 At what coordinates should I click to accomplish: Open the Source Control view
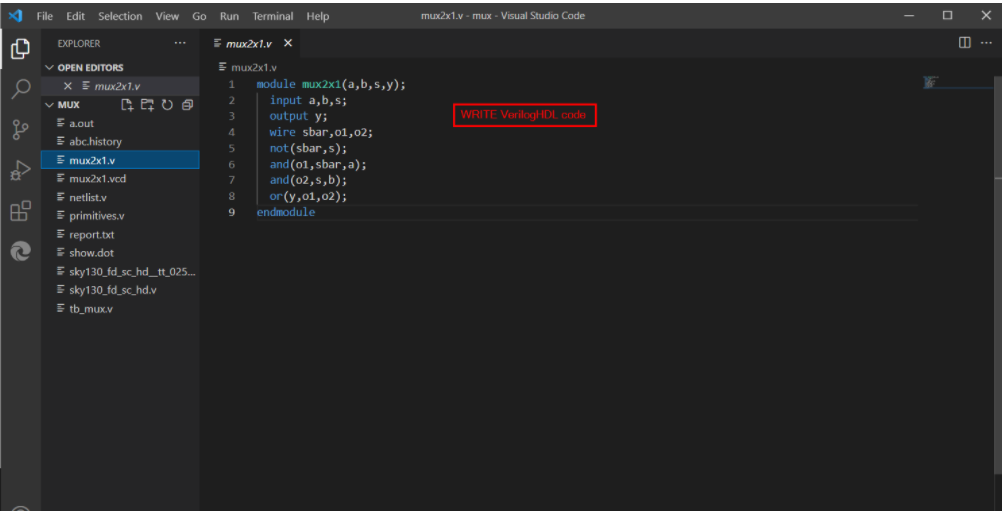[x=20, y=130]
